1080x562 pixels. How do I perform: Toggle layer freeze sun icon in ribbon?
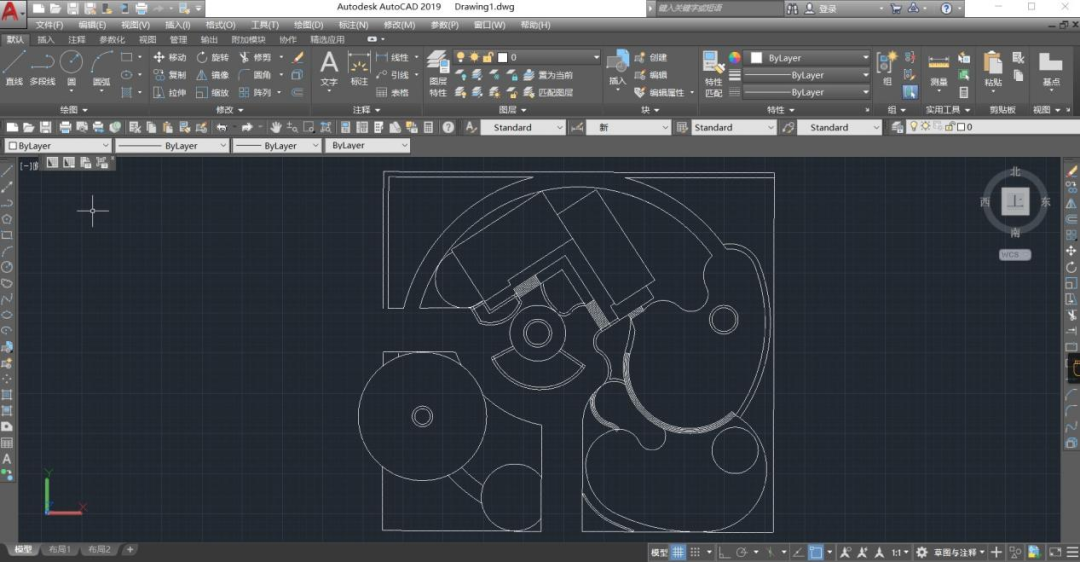tap(474, 57)
